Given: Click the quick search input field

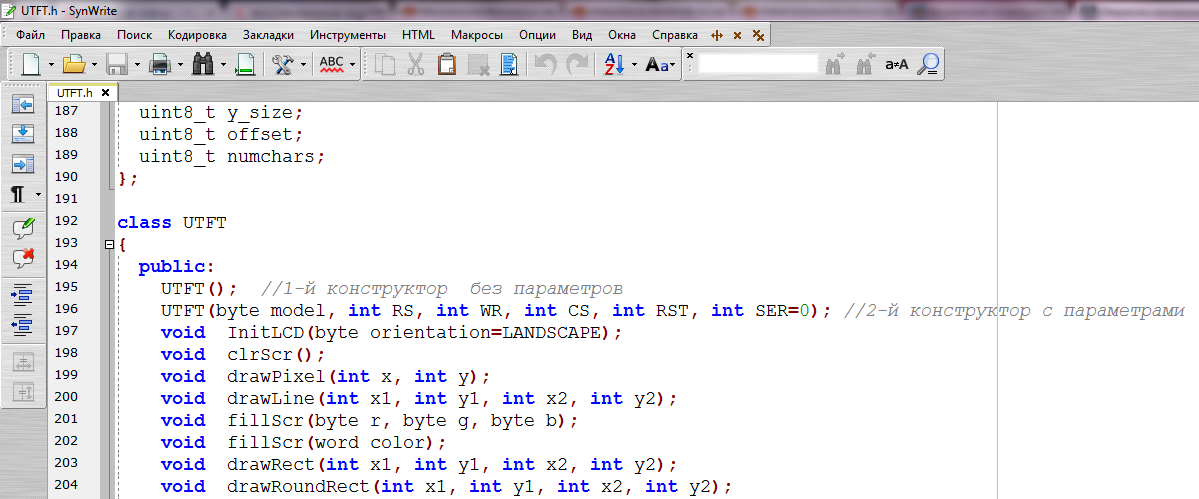Looking at the screenshot, I should [x=757, y=64].
